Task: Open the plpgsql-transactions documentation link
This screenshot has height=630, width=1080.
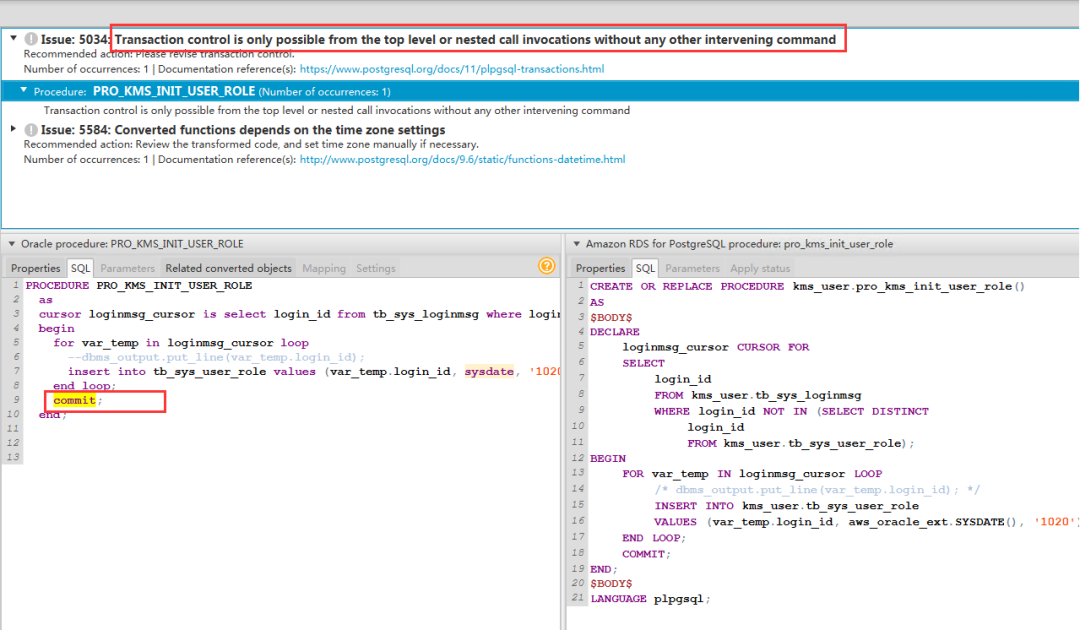Action: pos(451,69)
